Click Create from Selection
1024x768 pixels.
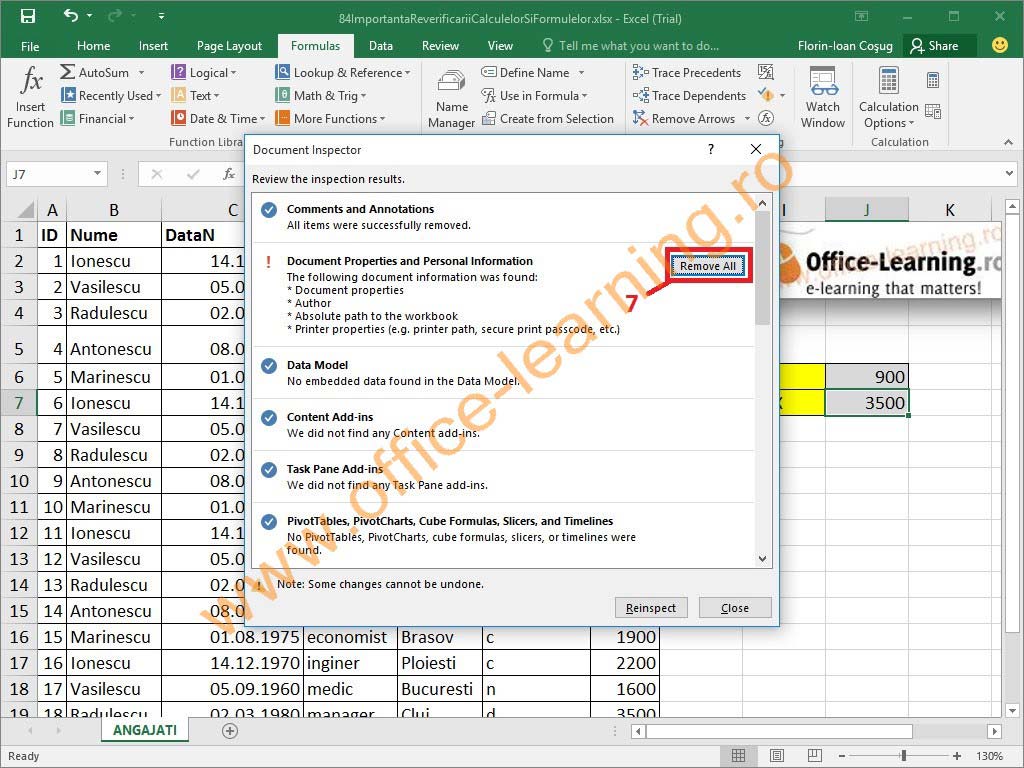coord(547,118)
